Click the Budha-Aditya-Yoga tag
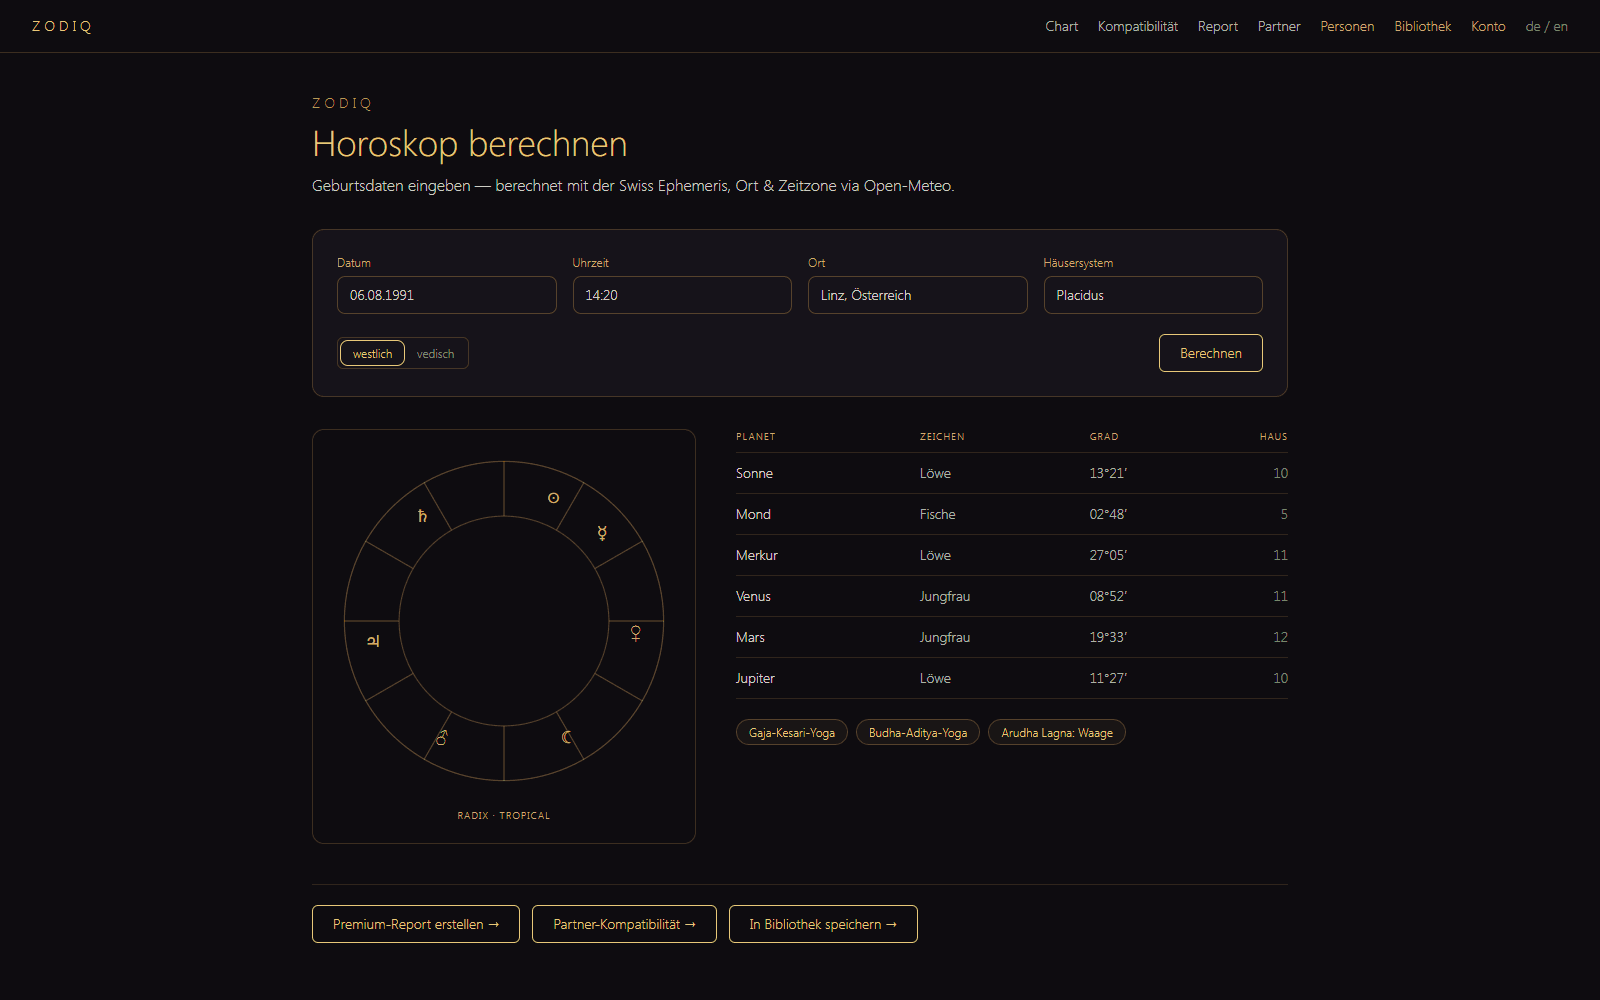 [918, 733]
